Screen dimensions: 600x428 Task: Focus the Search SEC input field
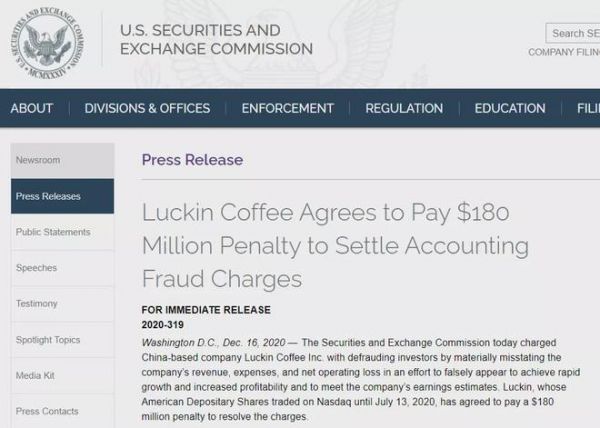tap(573, 33)
